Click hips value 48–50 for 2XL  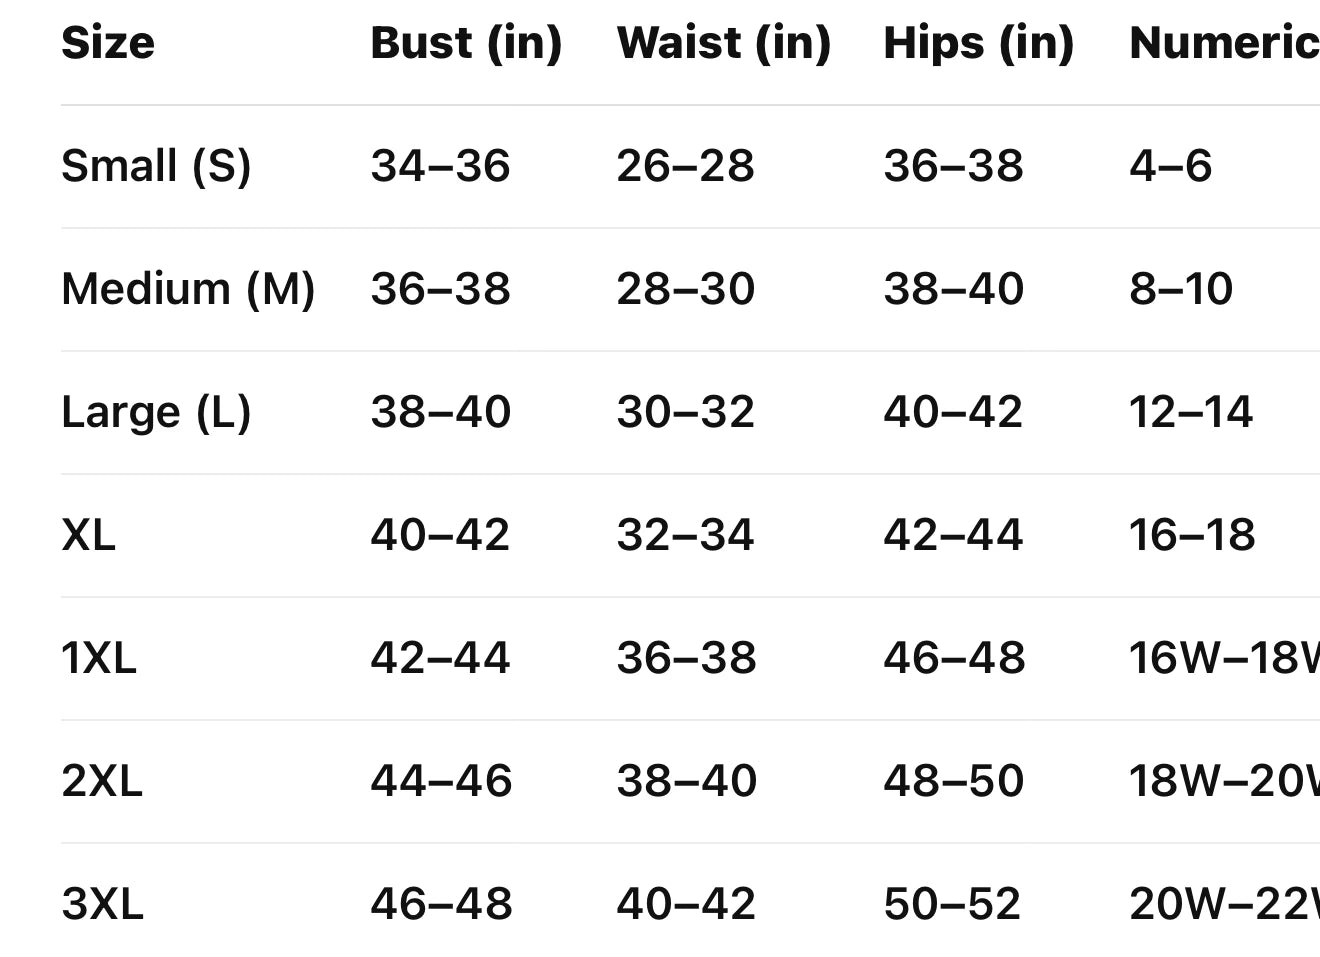click(954, 781)
